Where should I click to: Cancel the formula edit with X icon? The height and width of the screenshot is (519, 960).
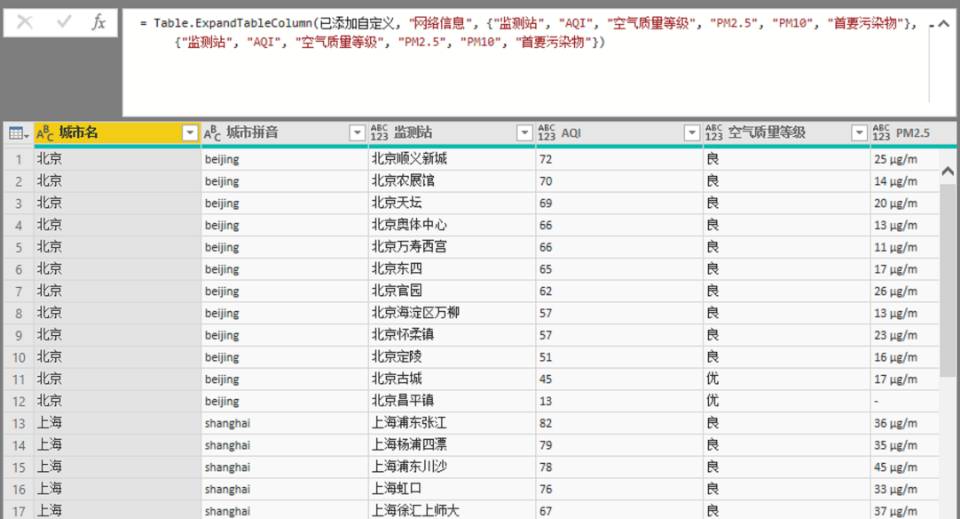pos(25,23)
